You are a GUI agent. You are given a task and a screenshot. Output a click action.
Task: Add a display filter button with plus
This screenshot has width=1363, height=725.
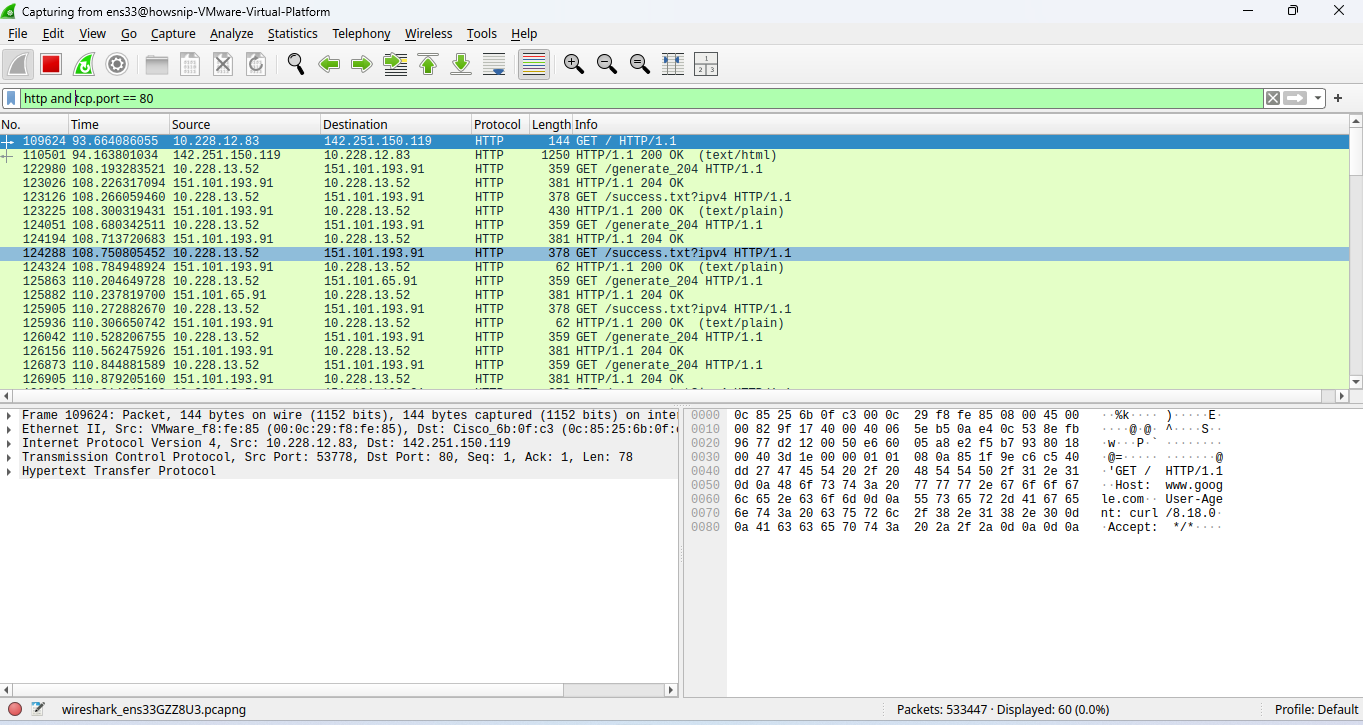click(1338, 99)
